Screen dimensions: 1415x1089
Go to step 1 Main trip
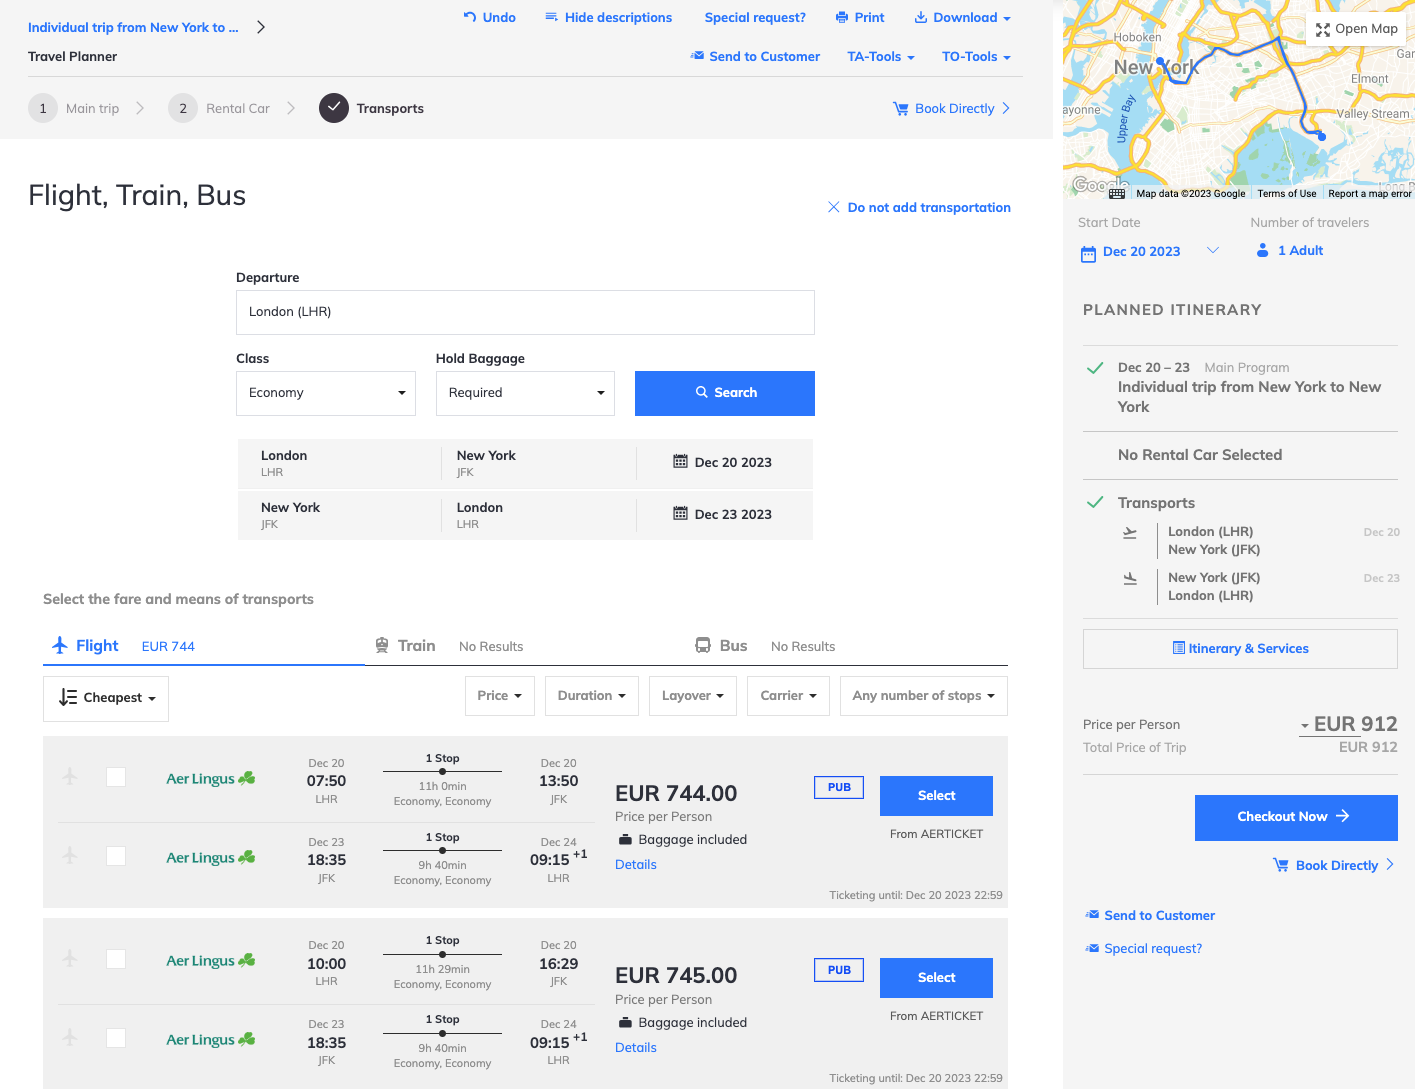pyautogui.click(x=74, y=108)
